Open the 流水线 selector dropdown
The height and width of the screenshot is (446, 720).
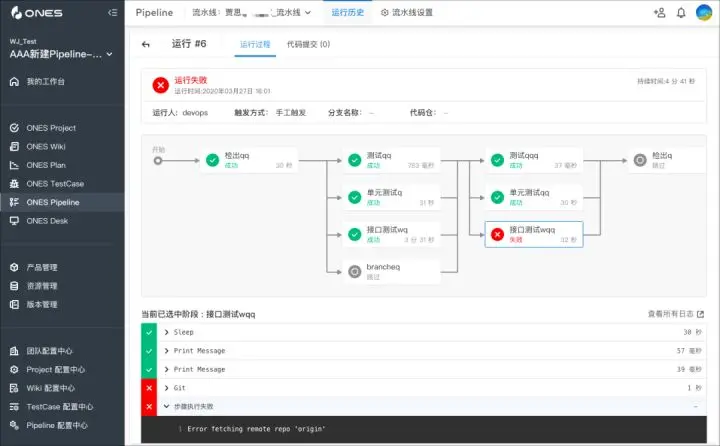point(252,13)
